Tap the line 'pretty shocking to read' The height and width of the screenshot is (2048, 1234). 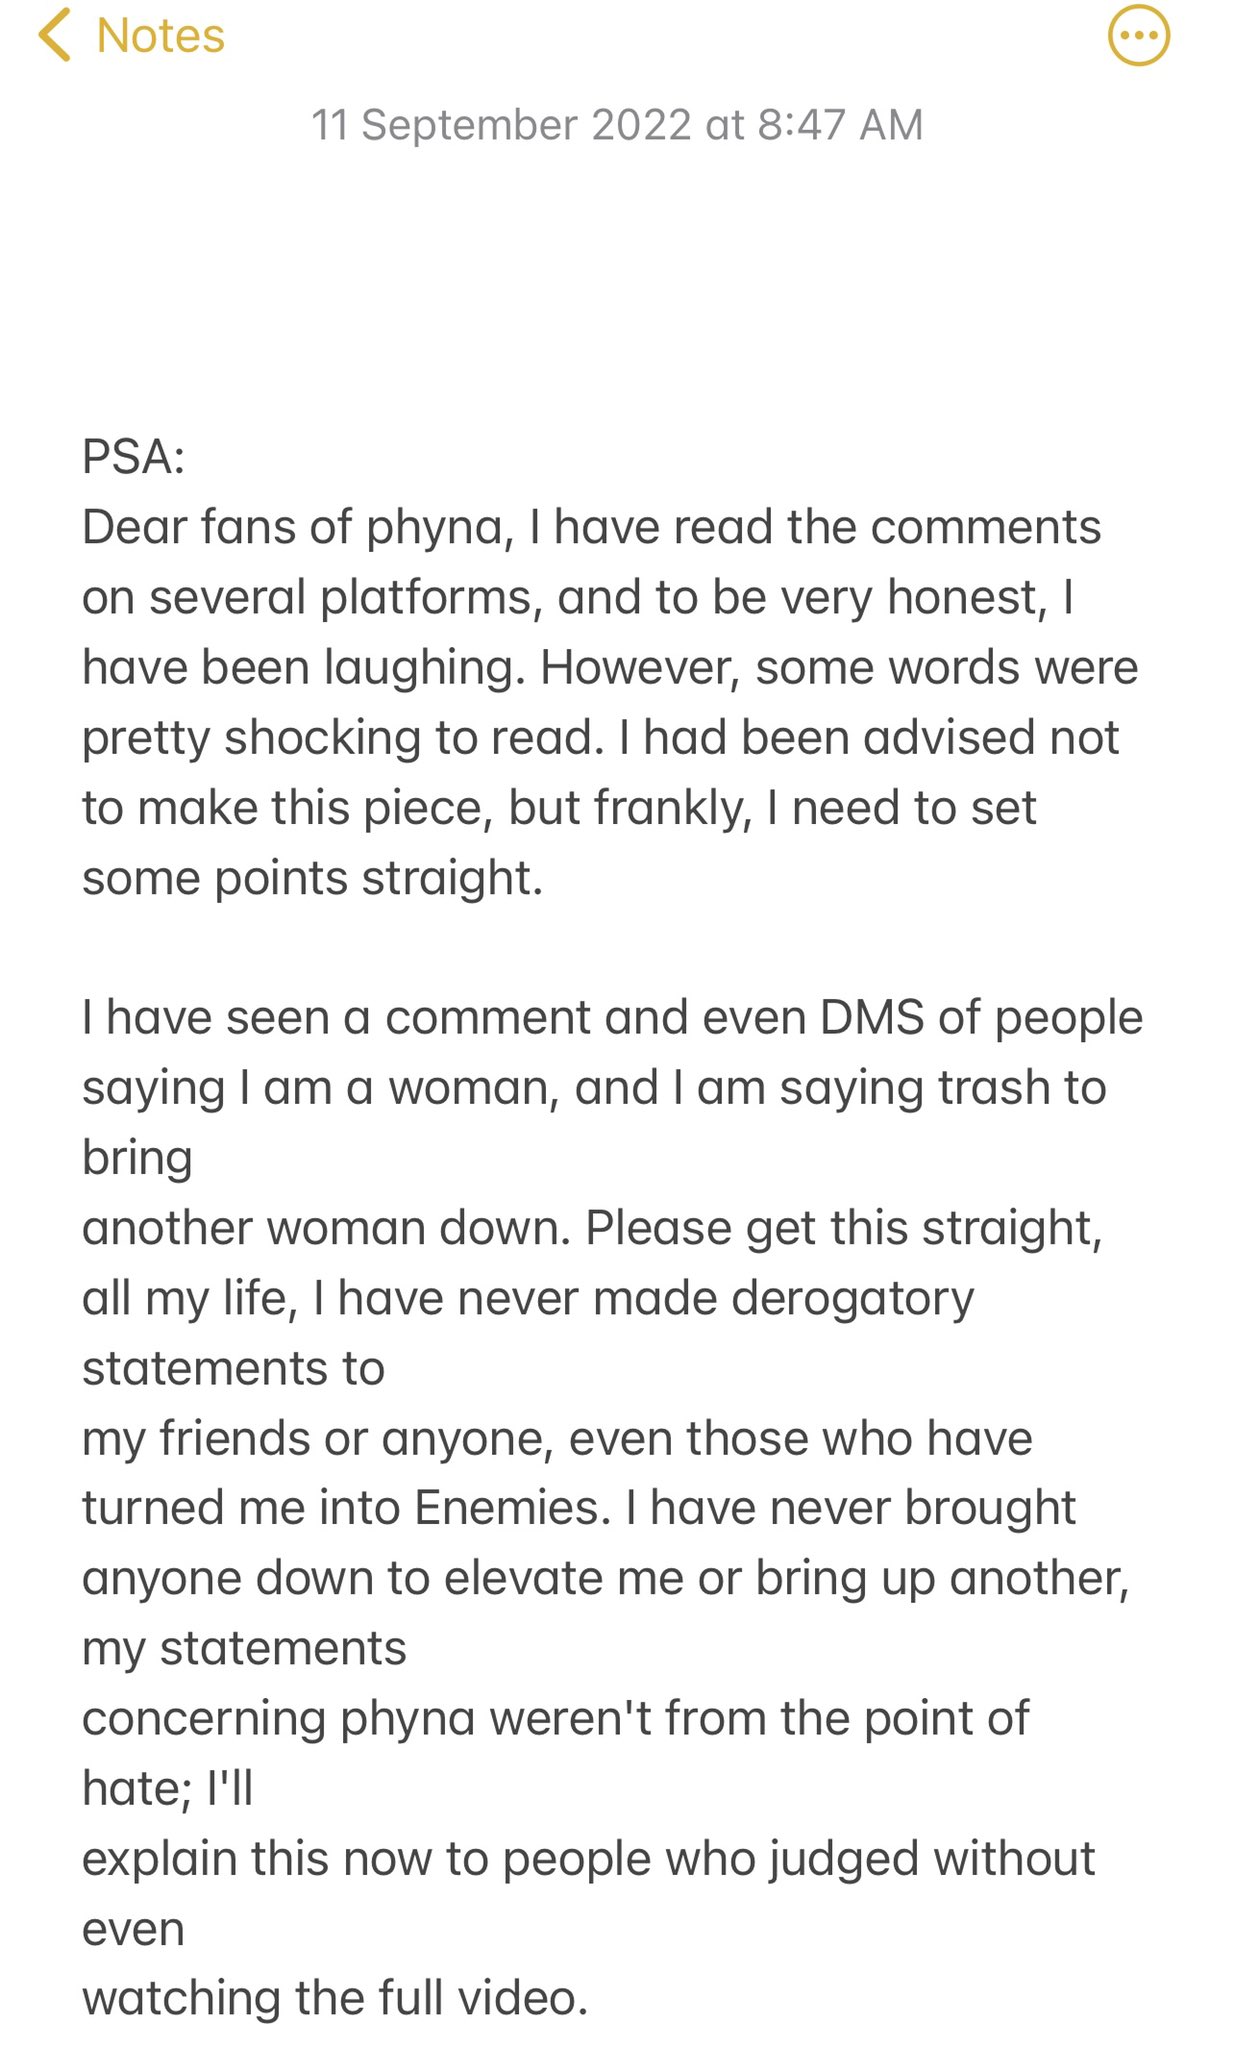pyautogui.click(x=600, y=738)
